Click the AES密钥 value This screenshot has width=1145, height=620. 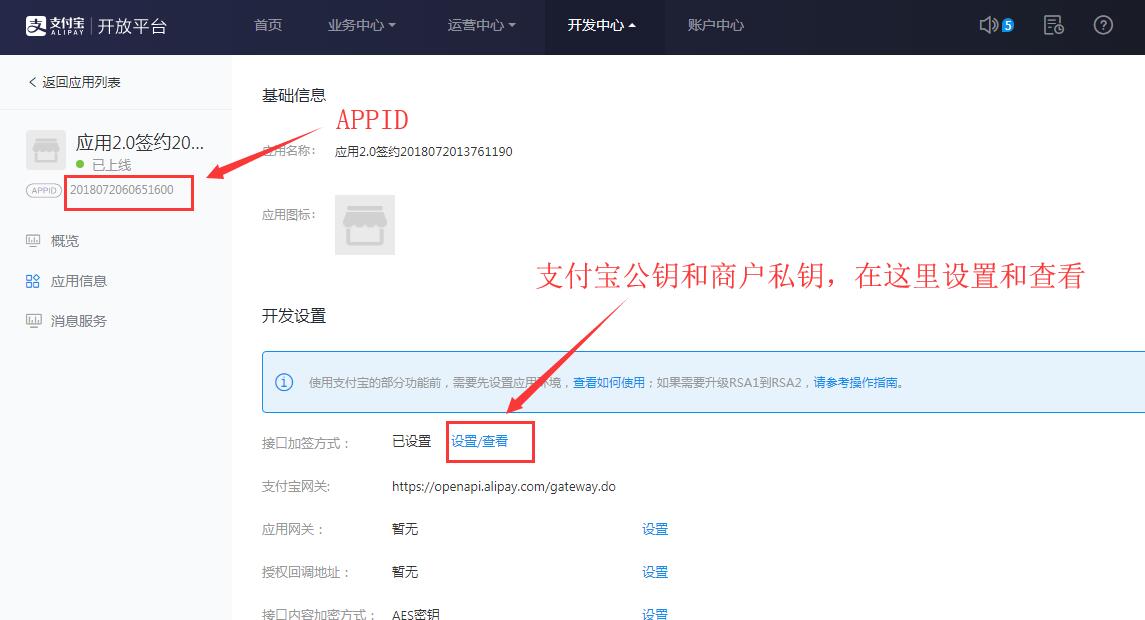pos(416,614)
